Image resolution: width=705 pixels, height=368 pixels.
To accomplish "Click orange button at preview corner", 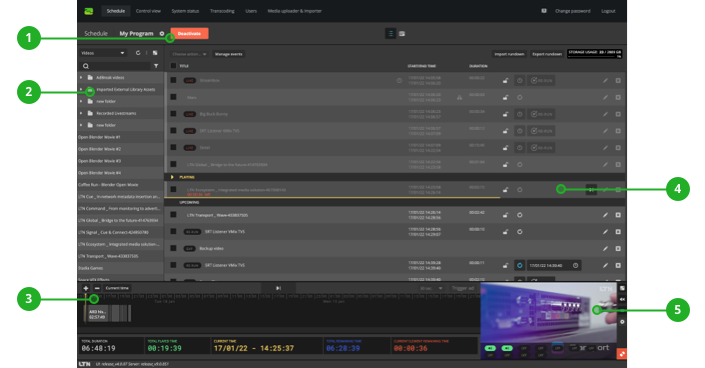I will click(622, 354).
